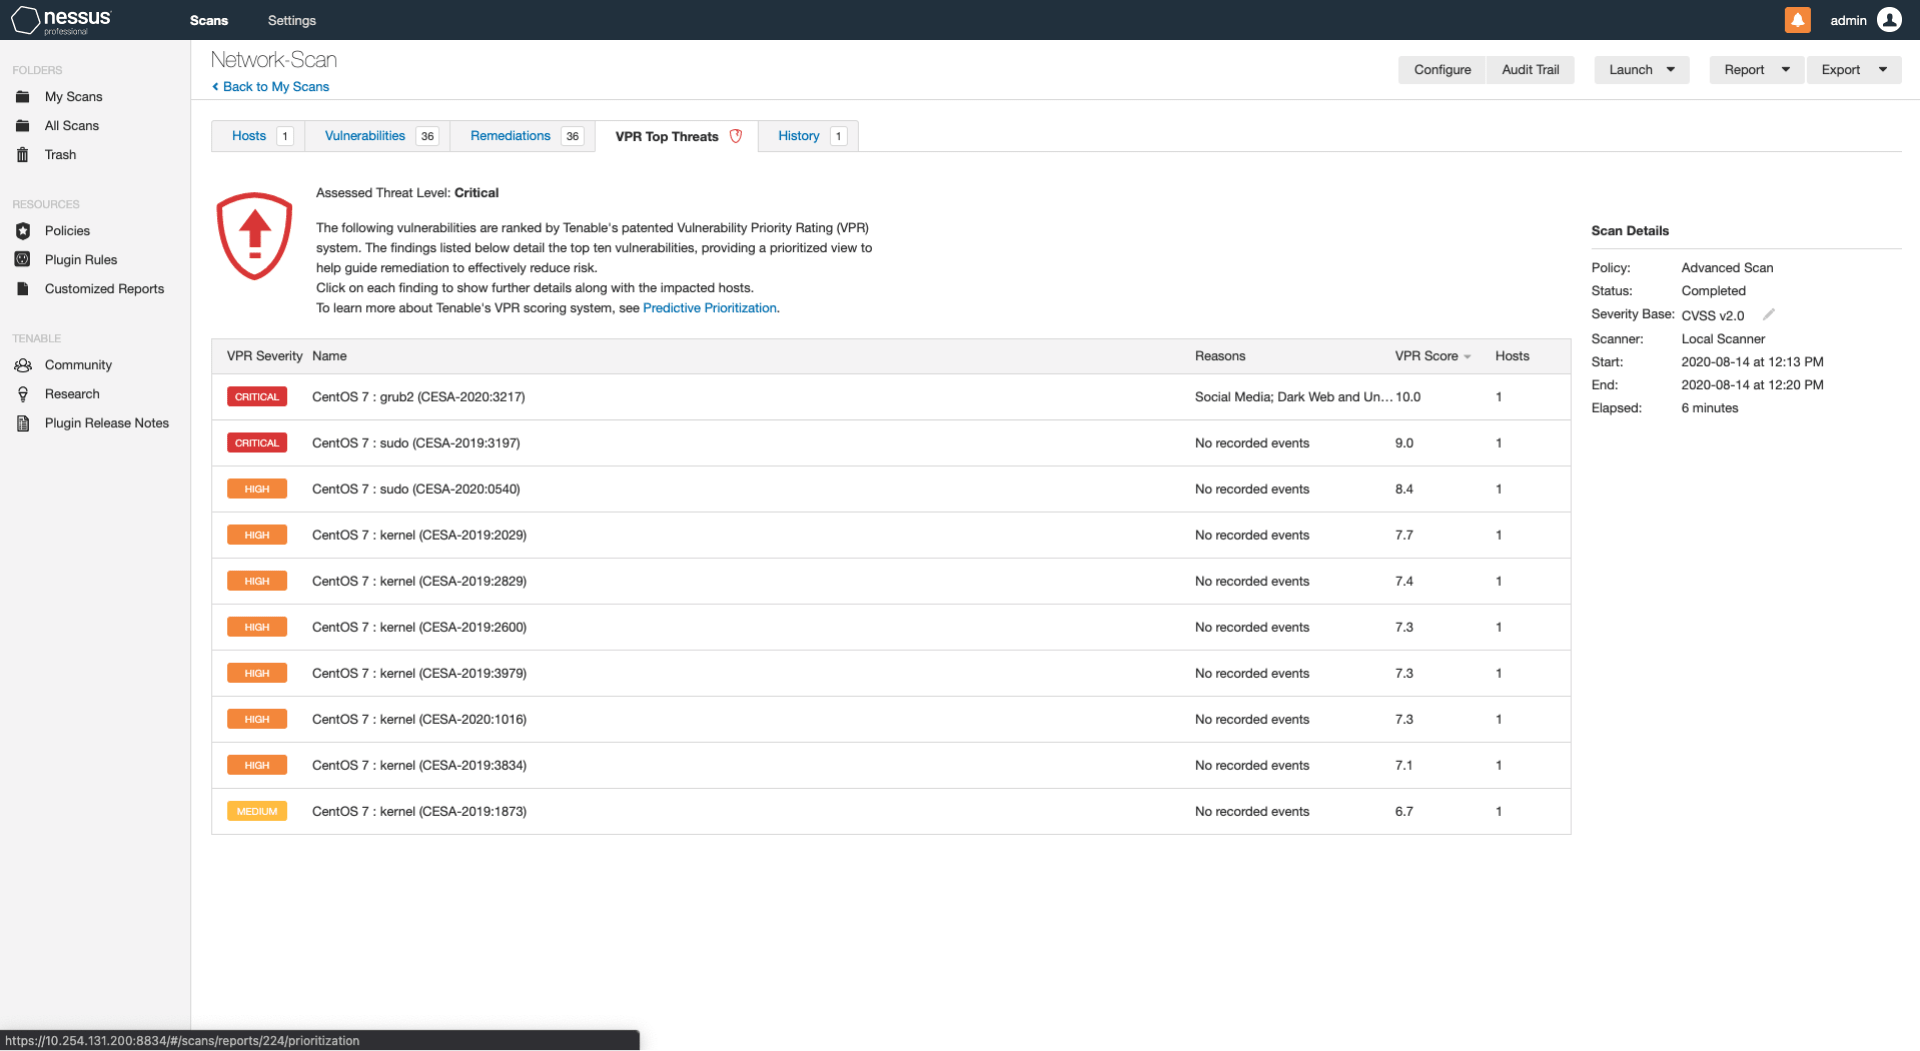Viewport: 1920px width, 1051px height.
Task: Click the Plugin Release Notes icon
Action: 23,423
